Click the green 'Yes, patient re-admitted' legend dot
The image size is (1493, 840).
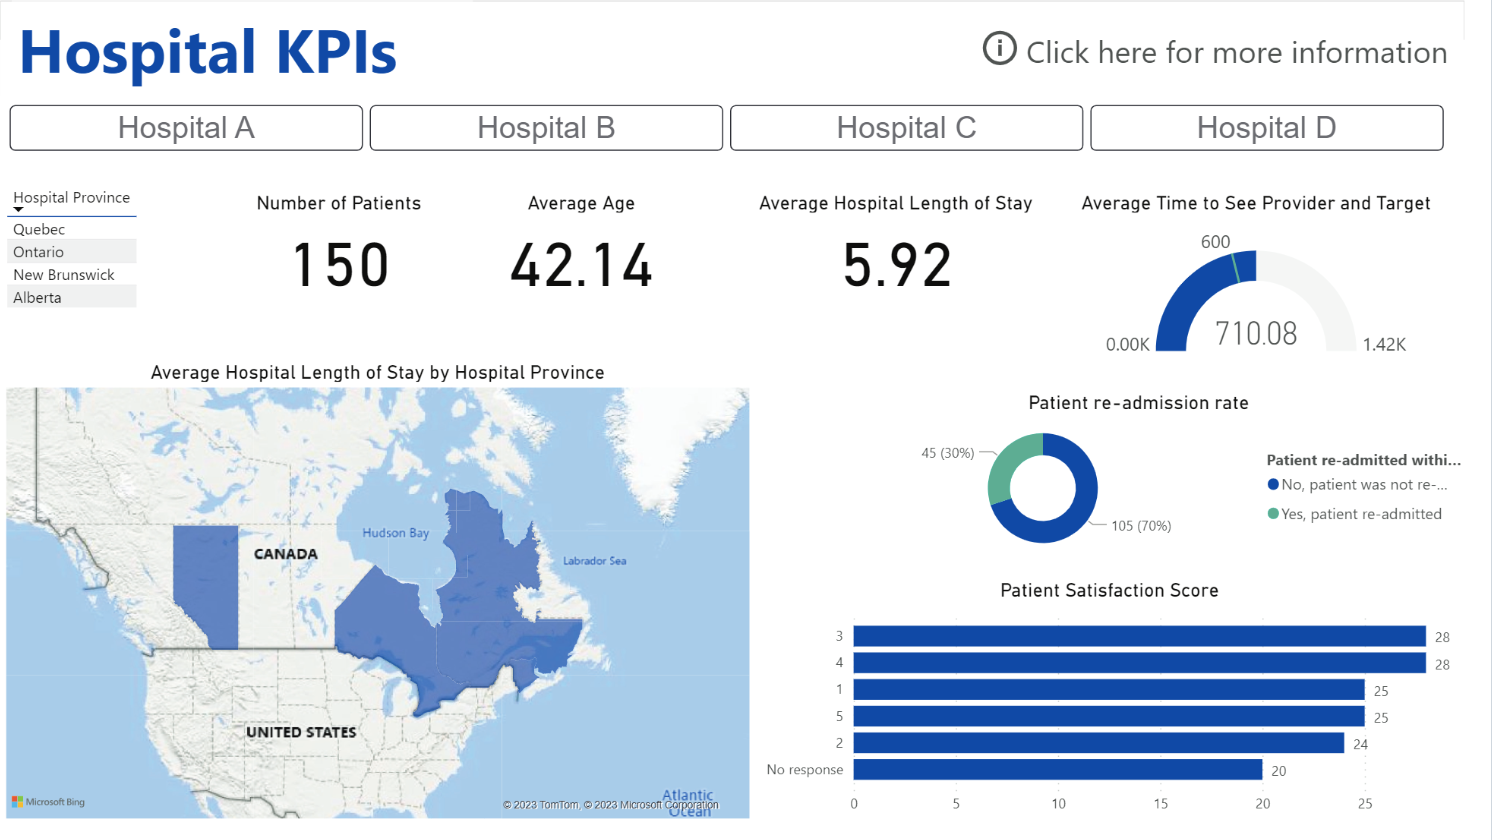(x=1273, y=514)
